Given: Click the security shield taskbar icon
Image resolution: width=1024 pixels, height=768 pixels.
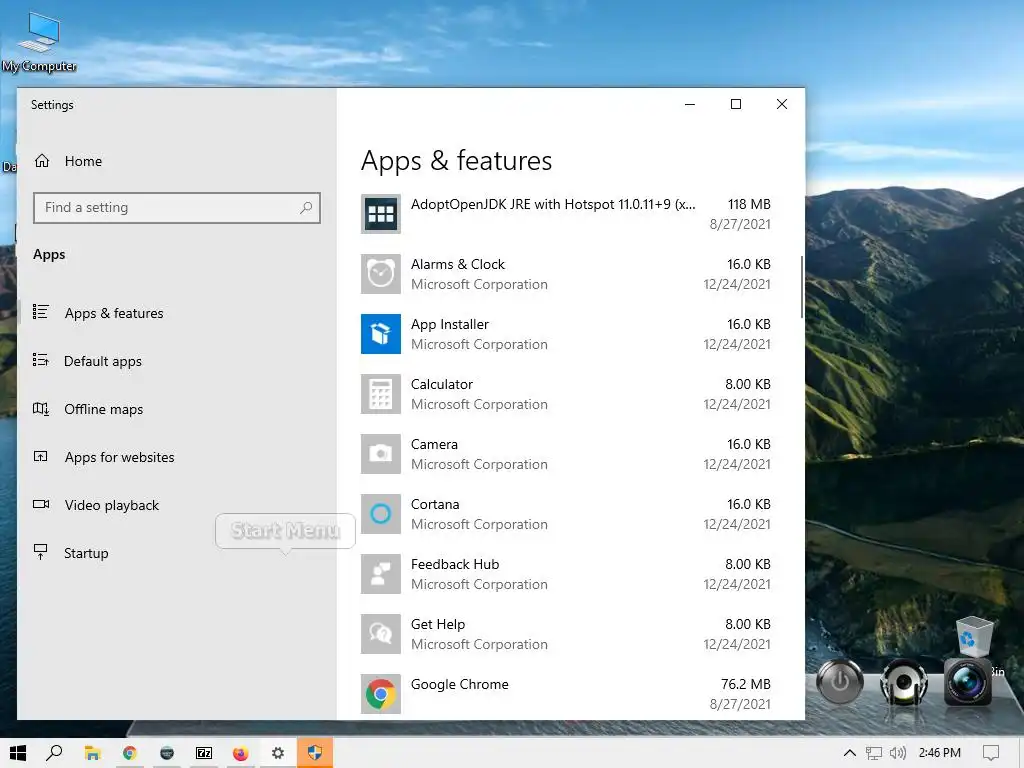Looking at the screenshot, I should pyautogui.click(x=315, y=753).
